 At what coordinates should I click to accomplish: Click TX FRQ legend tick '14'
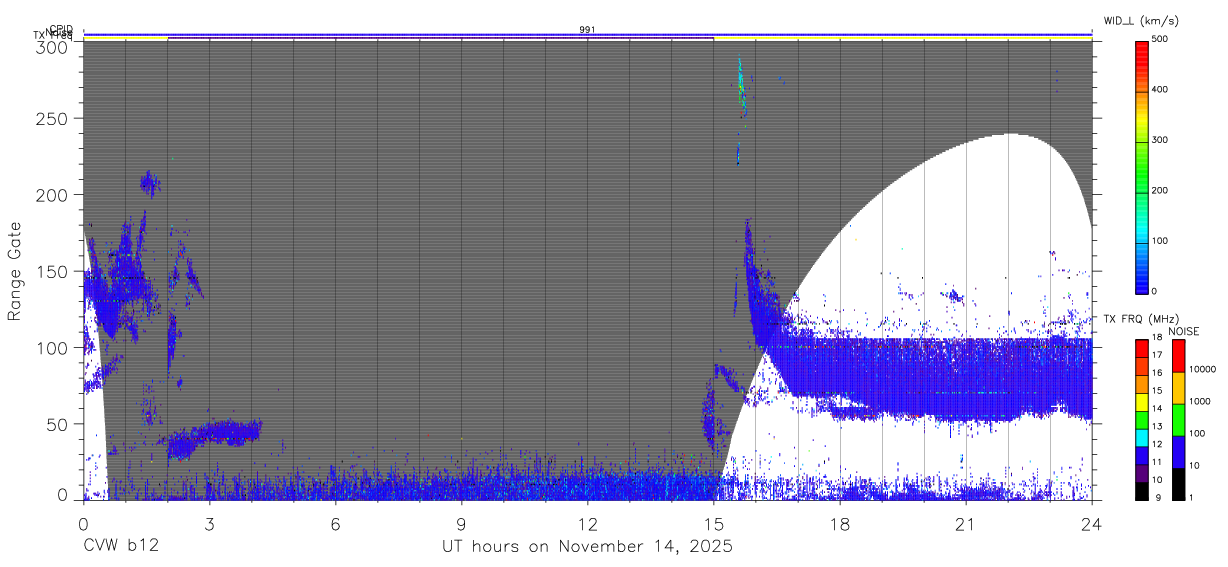[1157, 409]
